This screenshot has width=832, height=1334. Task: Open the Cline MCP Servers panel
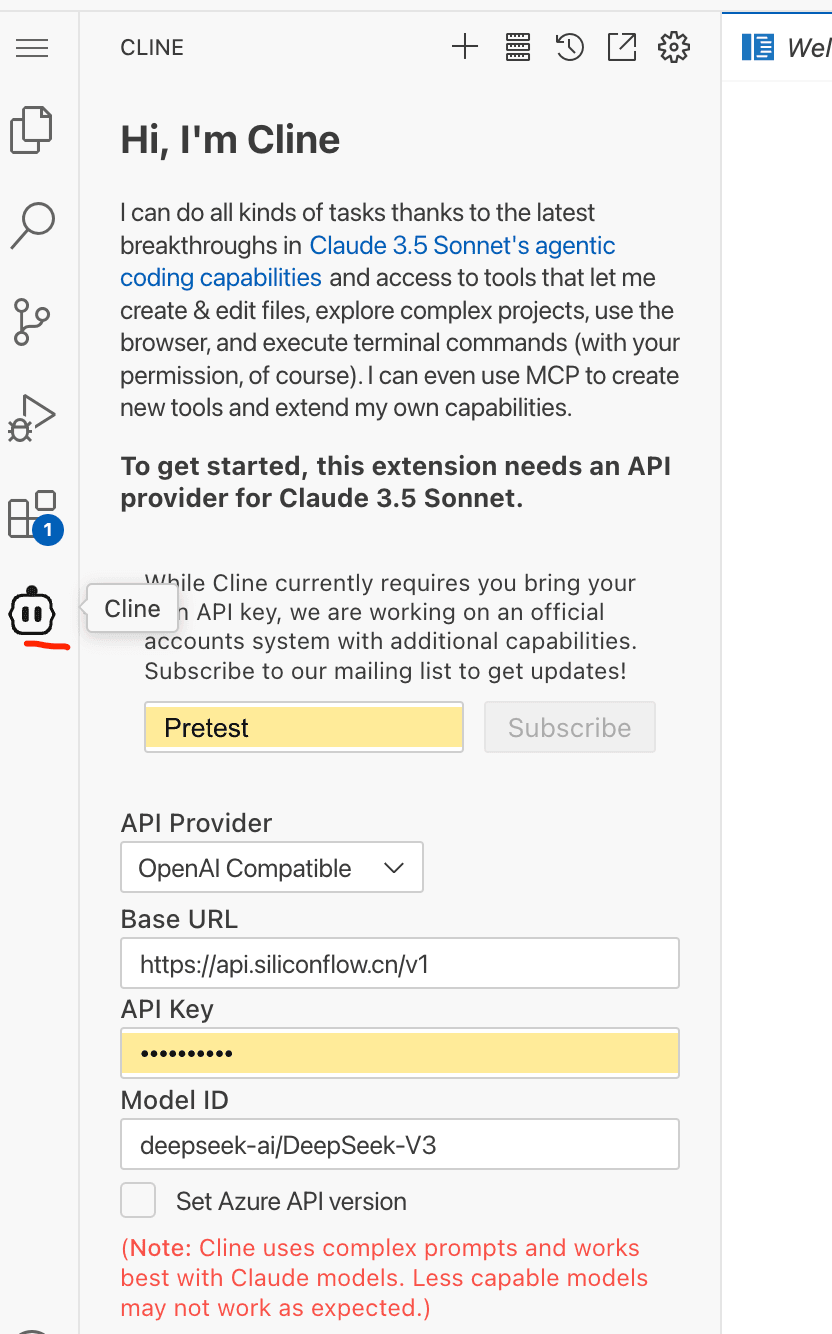[x=517, y=47]
